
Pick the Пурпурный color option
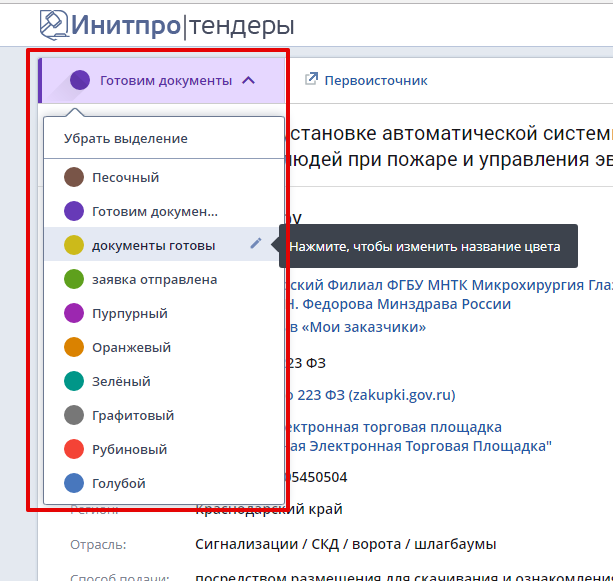130,314
